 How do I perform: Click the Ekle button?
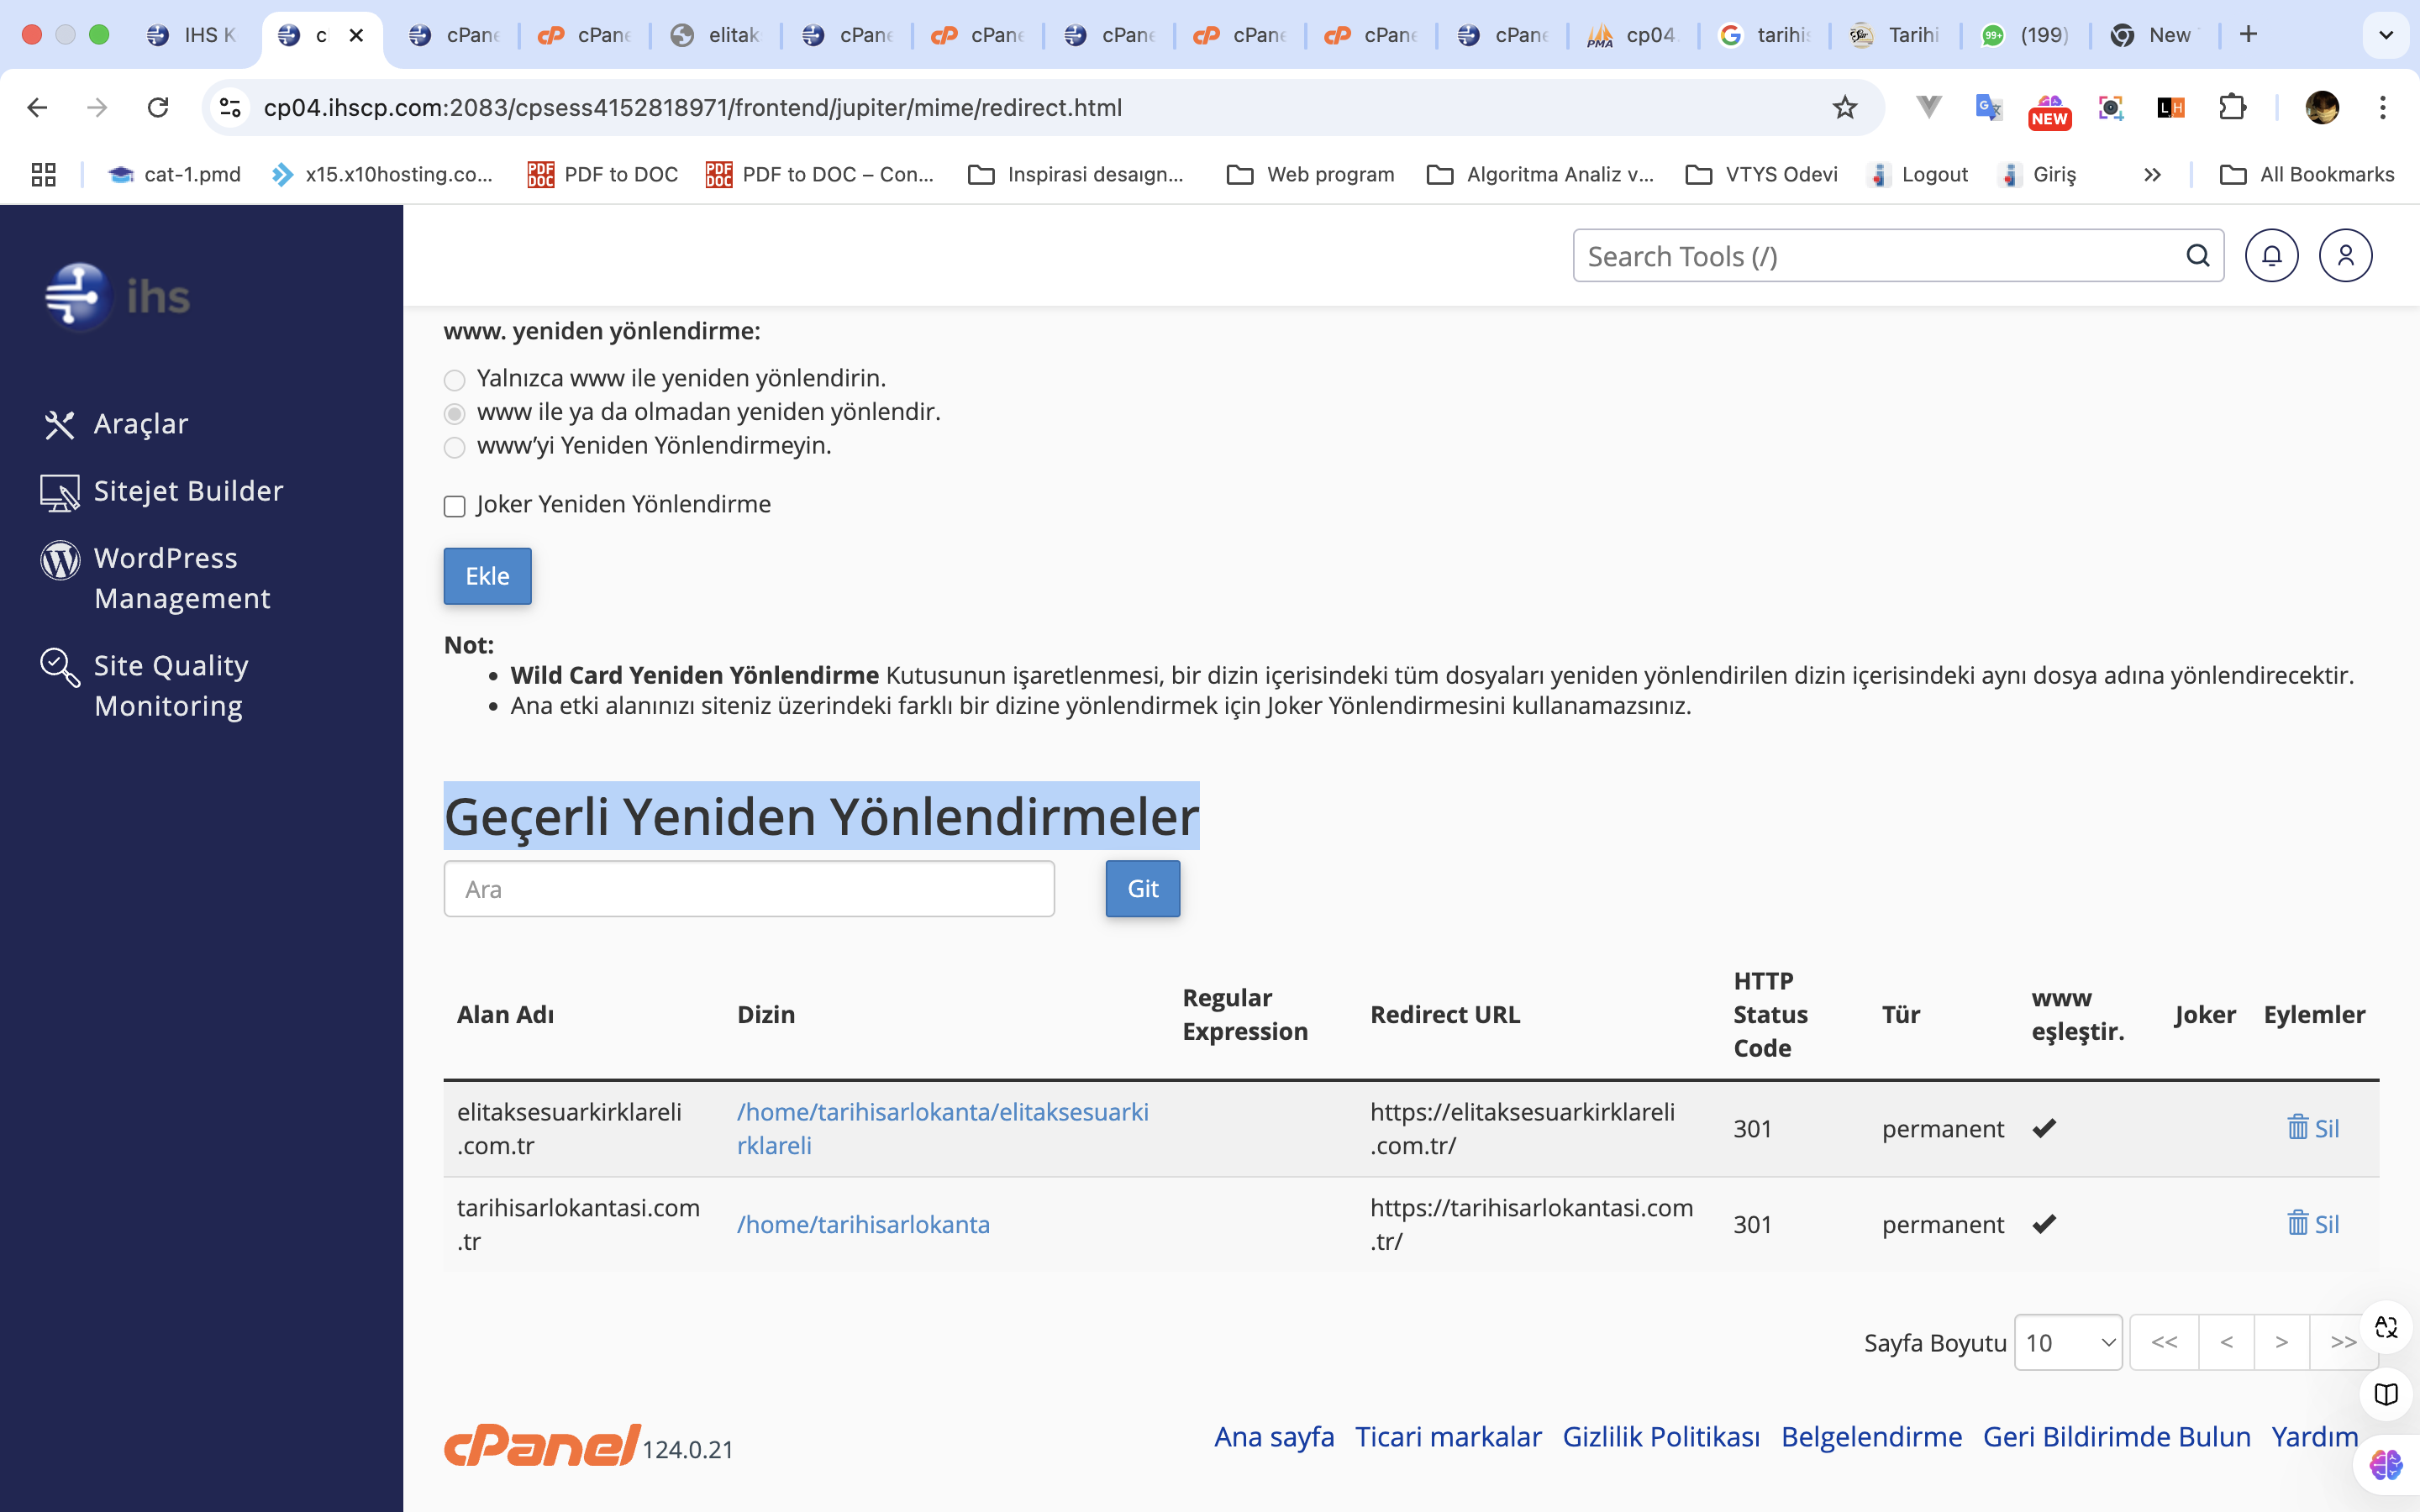[487, 576]
